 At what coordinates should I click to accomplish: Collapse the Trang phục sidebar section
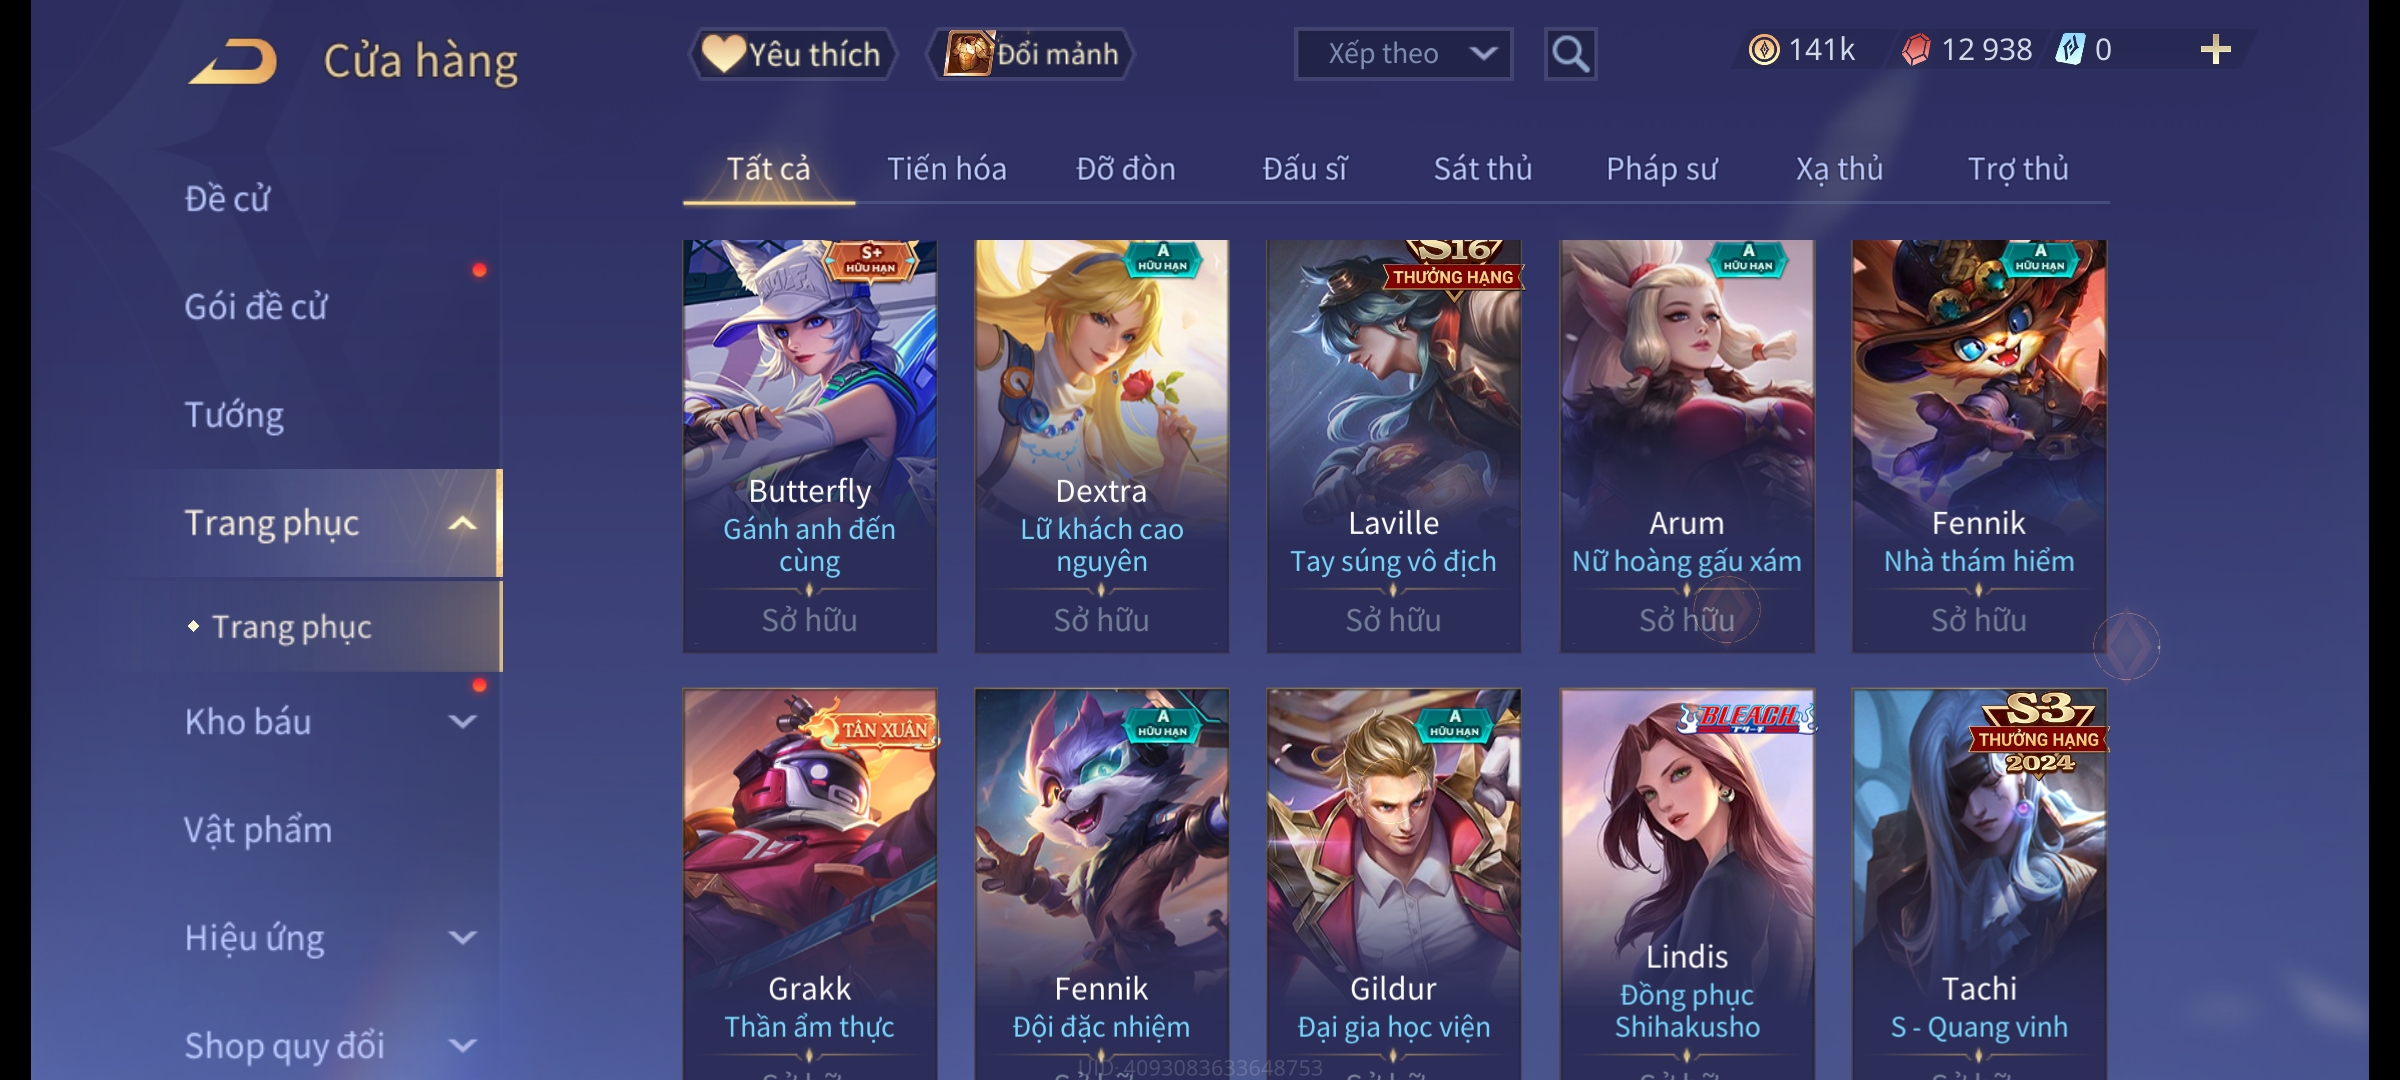(462, 523)
